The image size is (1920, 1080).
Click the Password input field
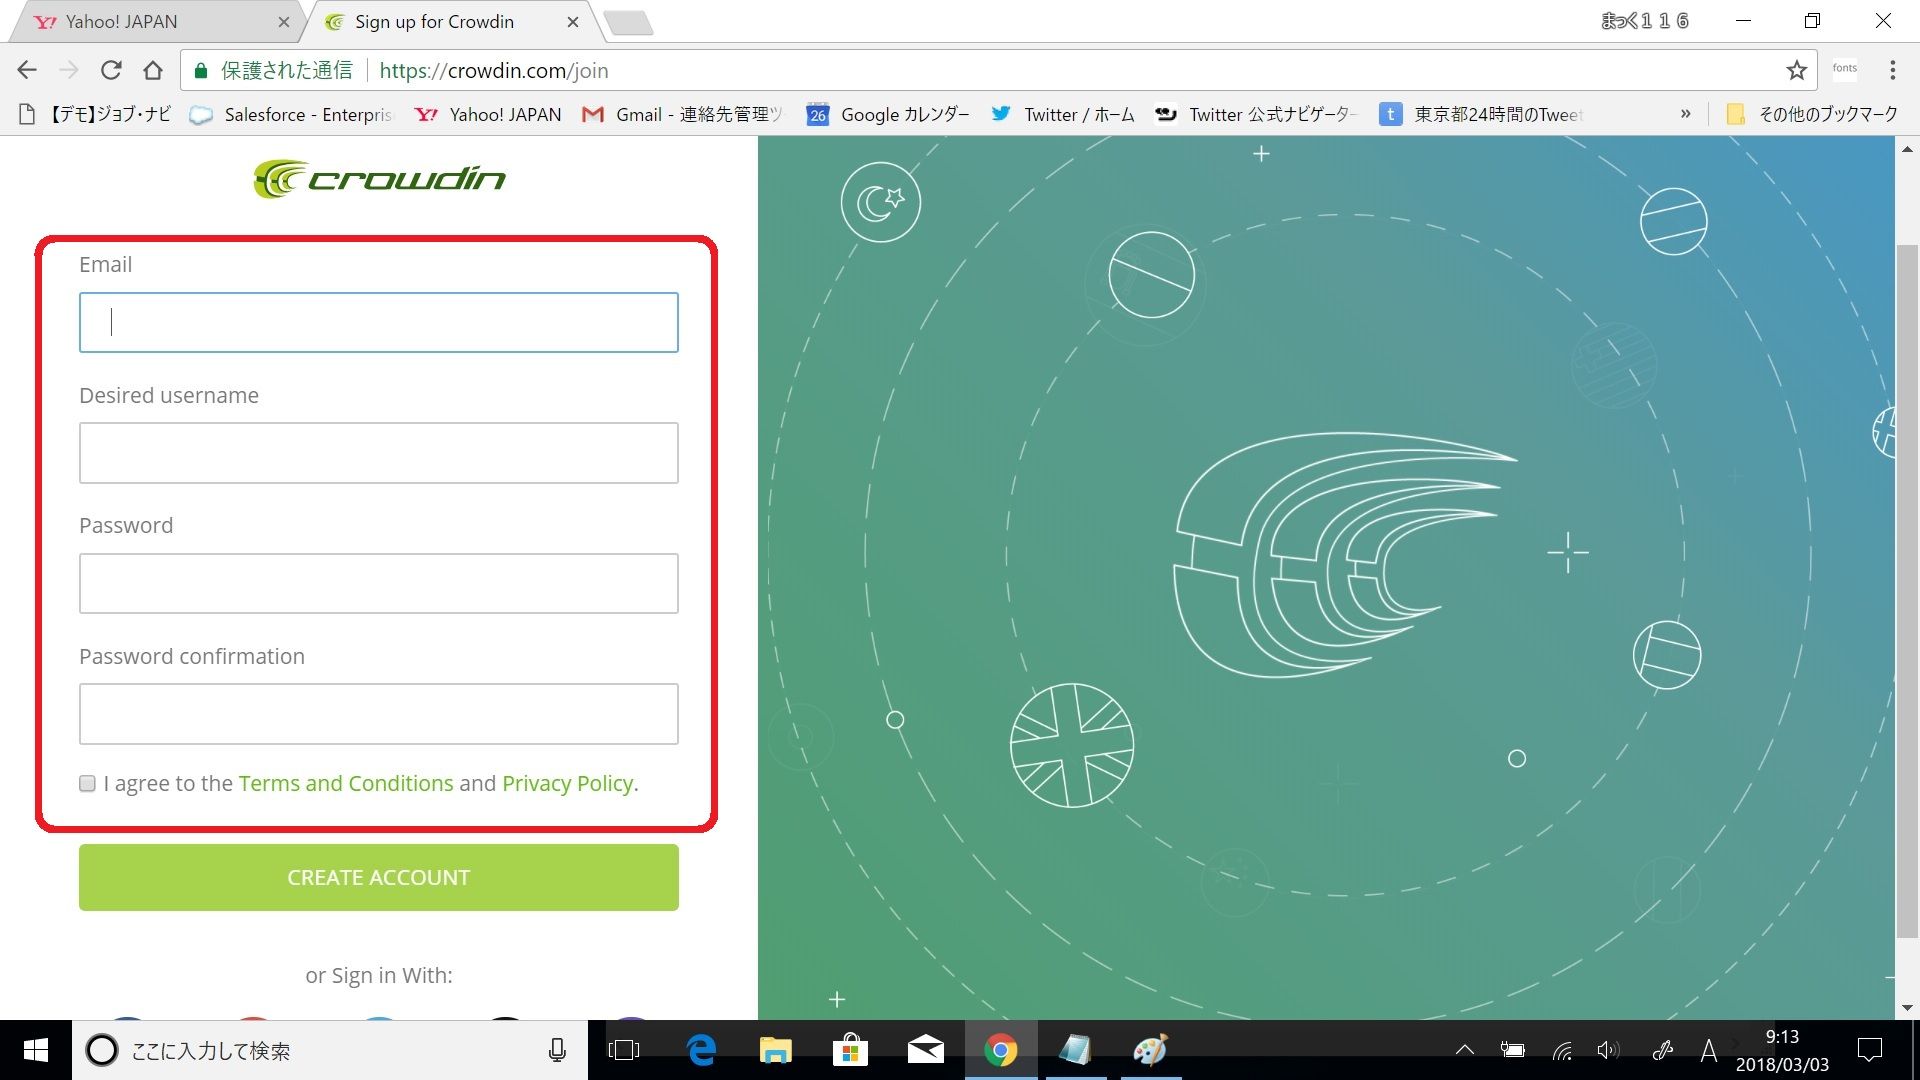(x=379, y=583)
